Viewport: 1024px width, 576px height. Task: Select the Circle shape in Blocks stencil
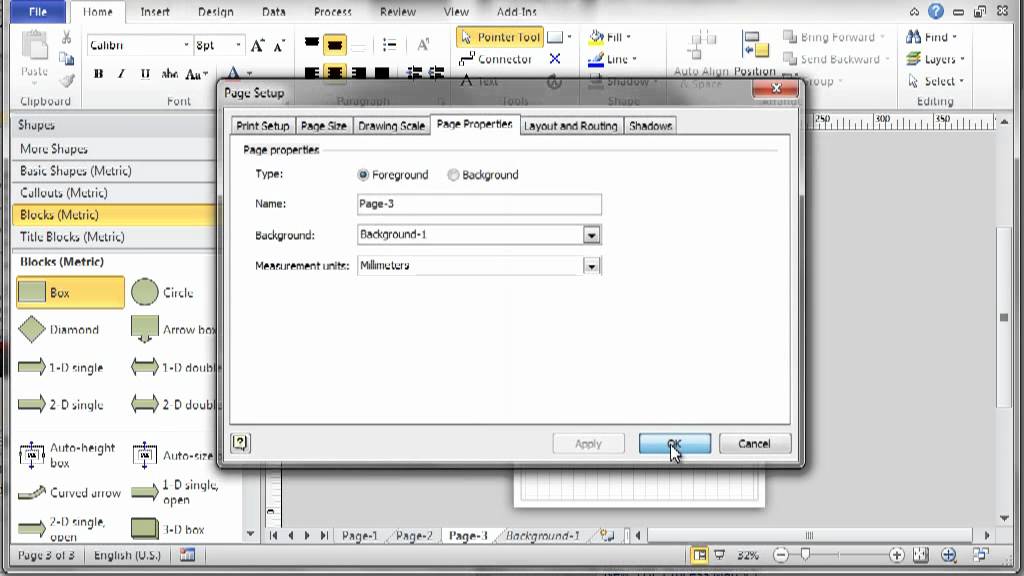click(163, 293)
